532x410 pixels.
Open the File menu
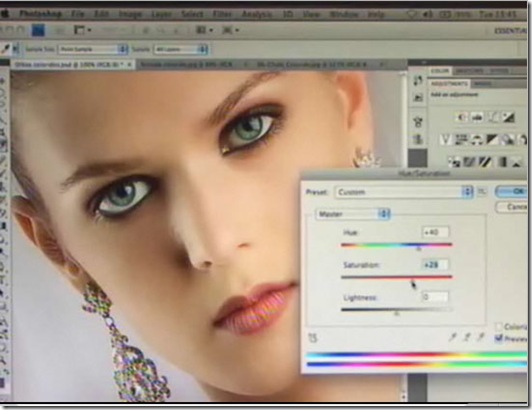[x=78, y=14]
